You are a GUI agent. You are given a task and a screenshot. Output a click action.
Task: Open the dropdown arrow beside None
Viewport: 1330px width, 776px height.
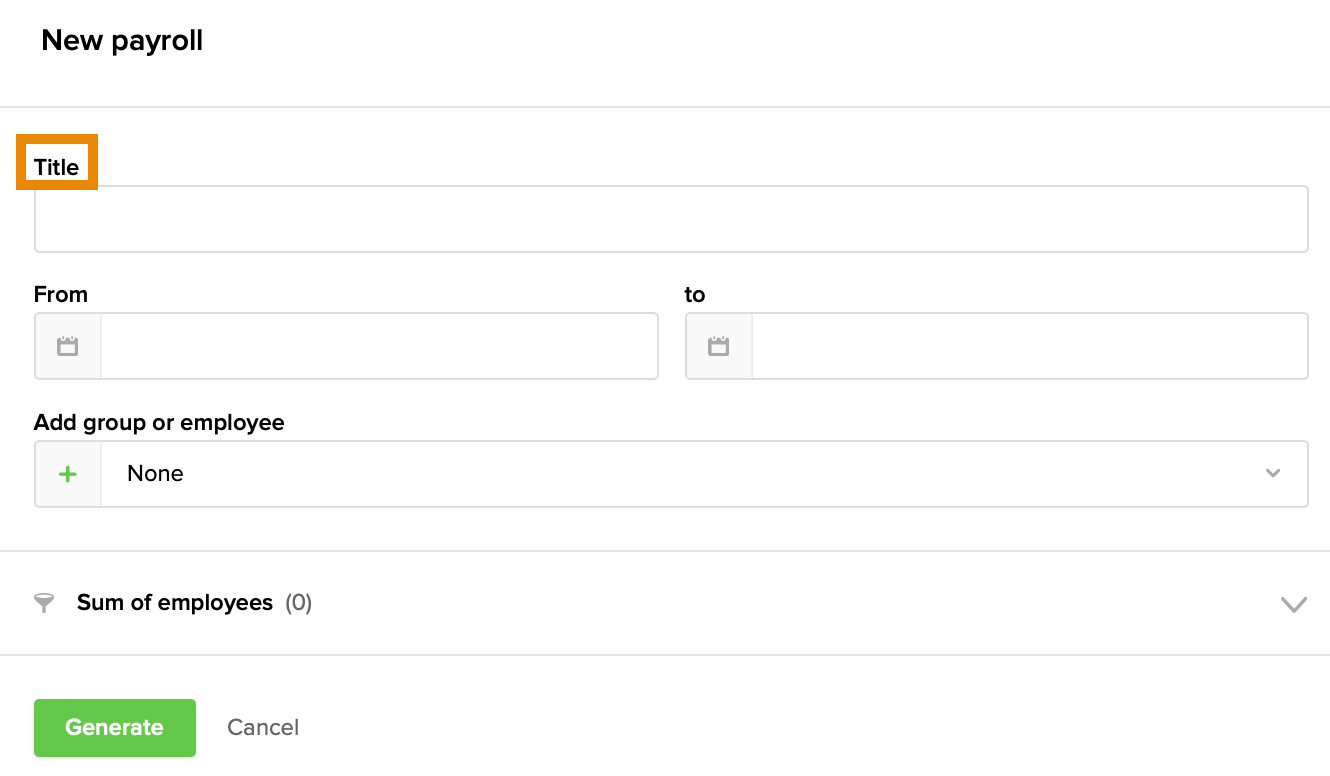[1273, 474]
